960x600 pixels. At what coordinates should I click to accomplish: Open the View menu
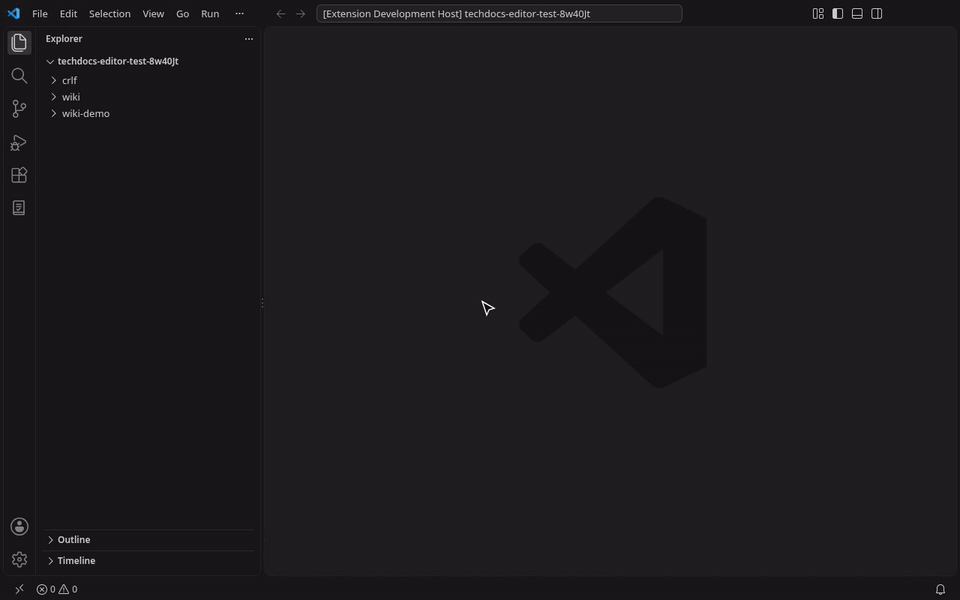(x=153, y=13)
